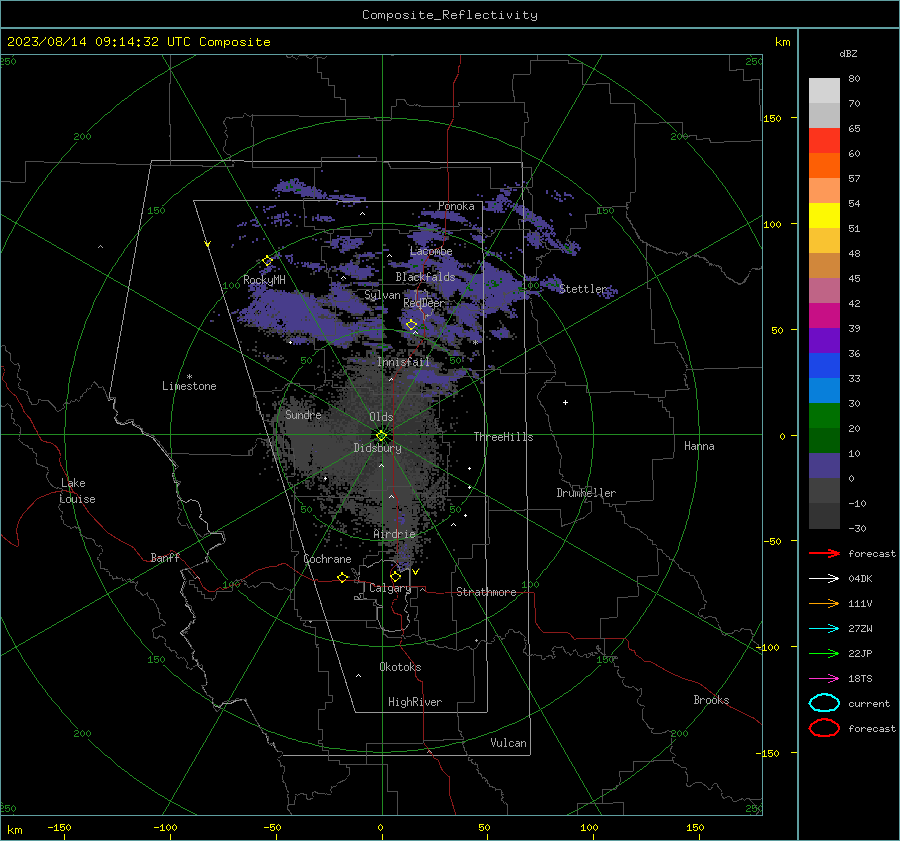Select the yellow diamond marker below Cochrane
The image size is (900, 841).
point(342,577)
